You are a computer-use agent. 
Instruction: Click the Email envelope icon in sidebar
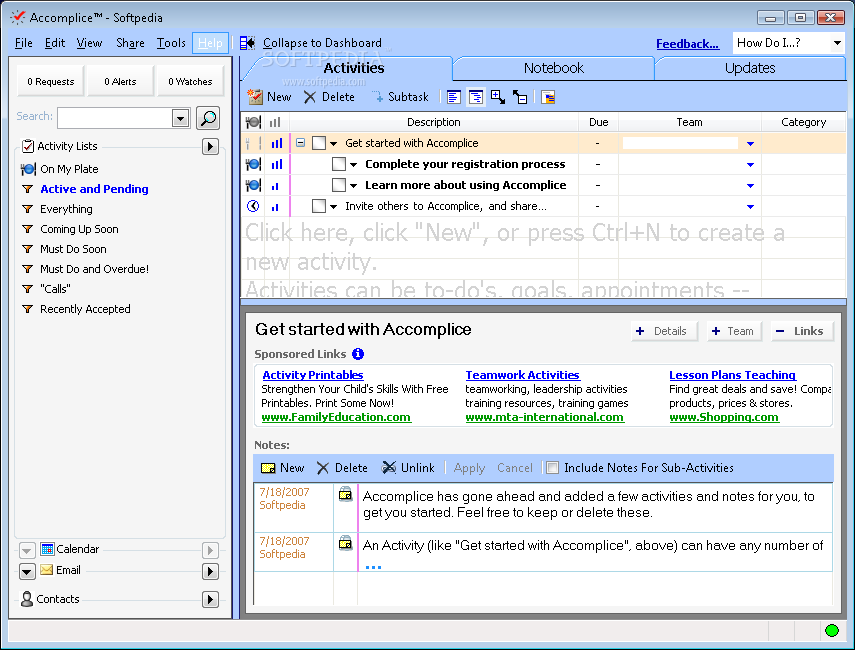(47, 570)
